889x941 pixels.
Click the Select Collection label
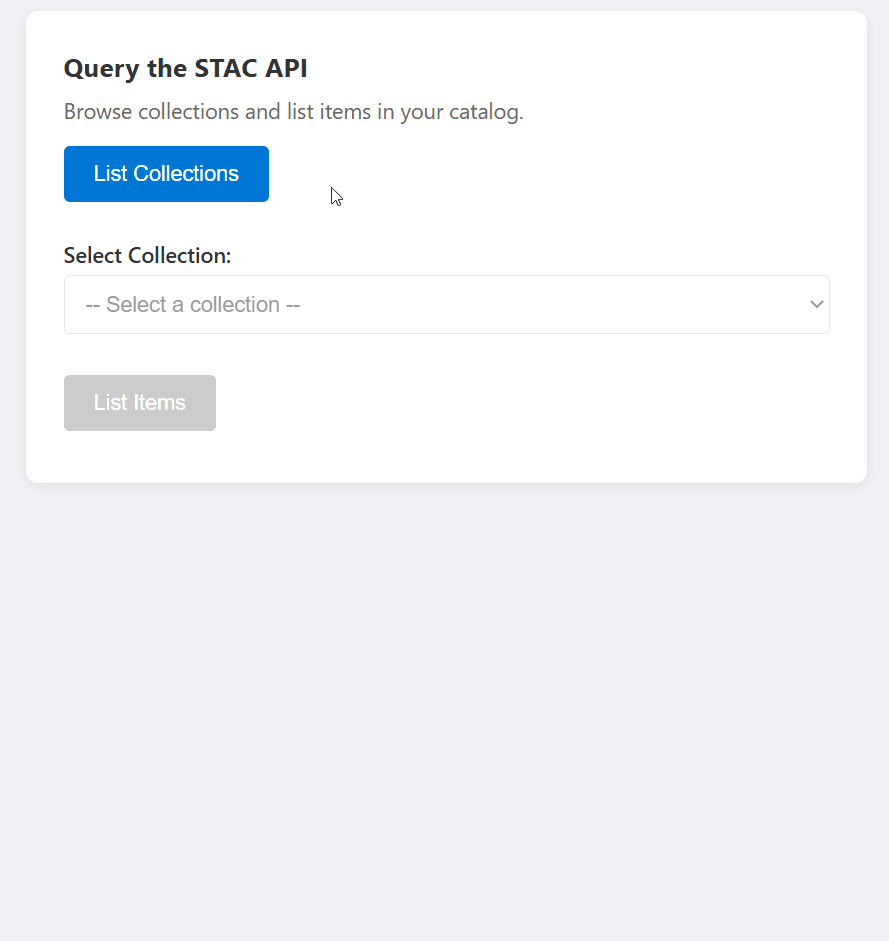tap(147, 256)
